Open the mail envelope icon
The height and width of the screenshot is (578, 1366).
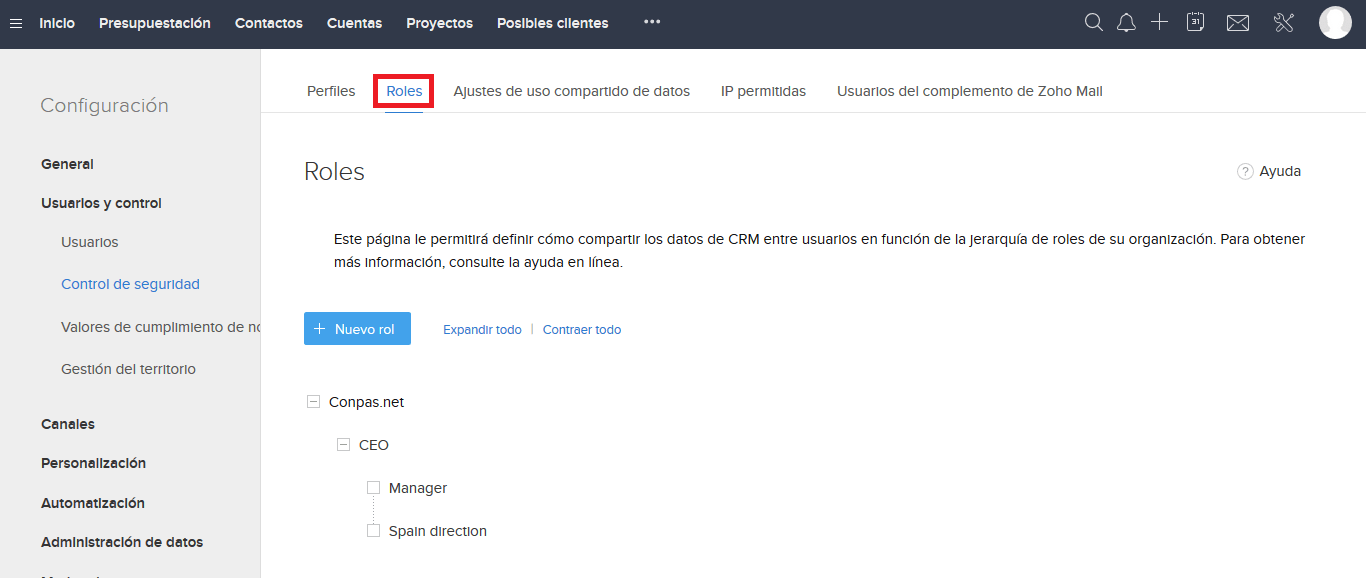[x=1237, y=21]
